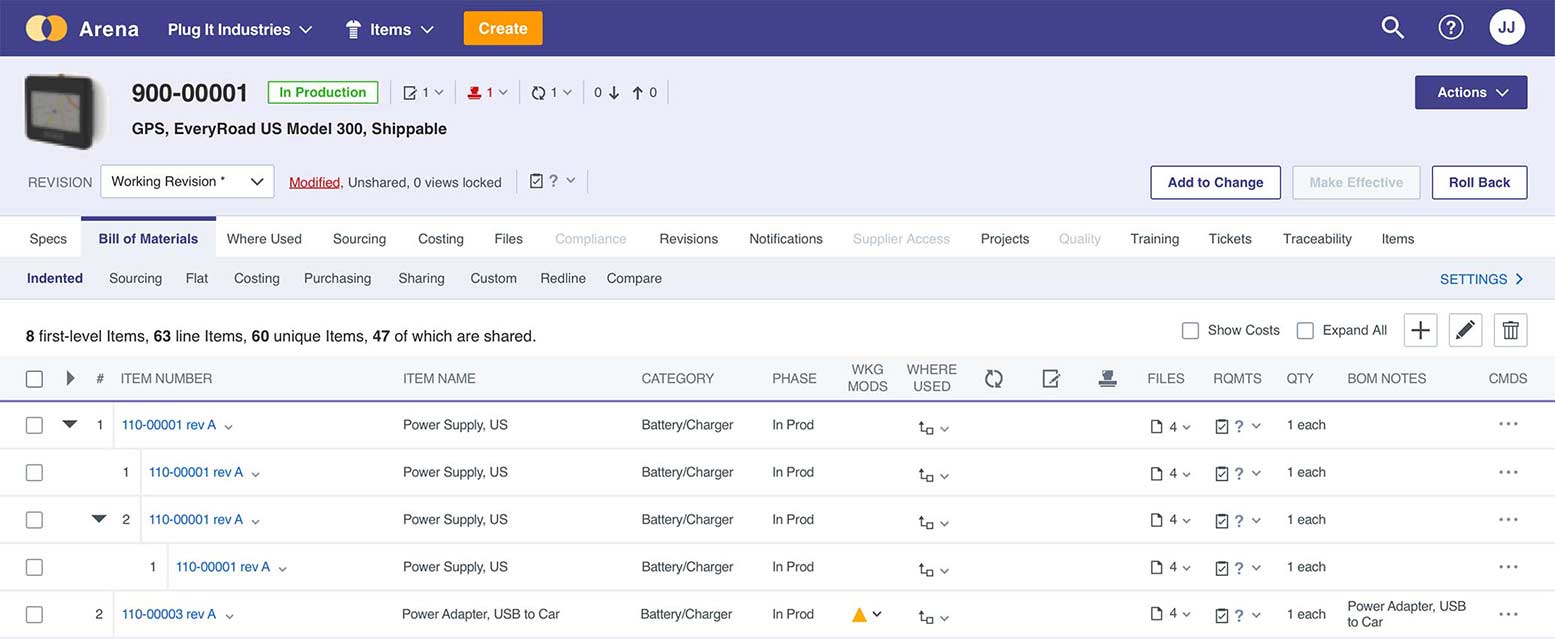
Task: Open the search magnifier icon
Action: (x=1392, y=28)
